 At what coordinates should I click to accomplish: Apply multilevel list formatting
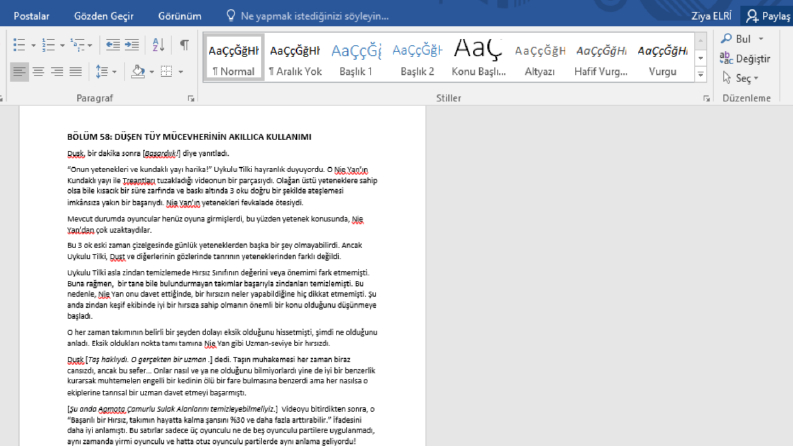77,45
